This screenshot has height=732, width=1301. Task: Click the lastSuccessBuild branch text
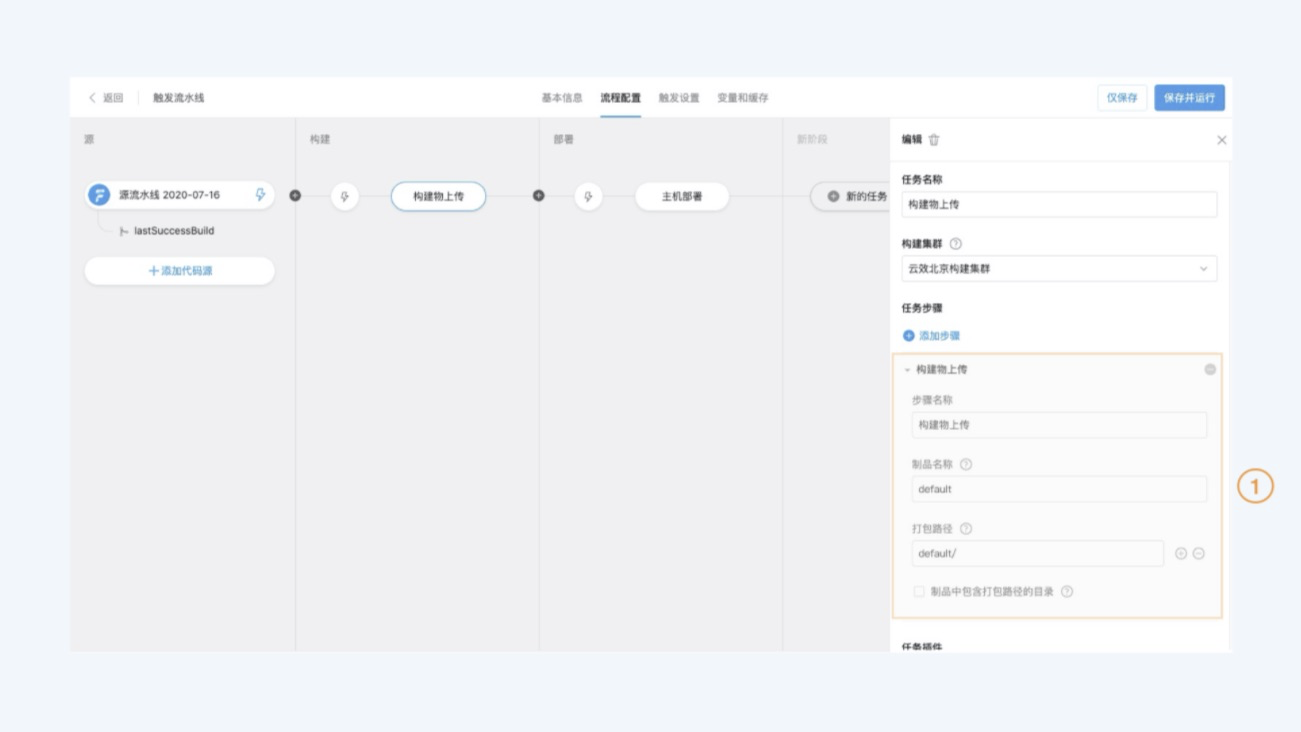pos(174,231)
